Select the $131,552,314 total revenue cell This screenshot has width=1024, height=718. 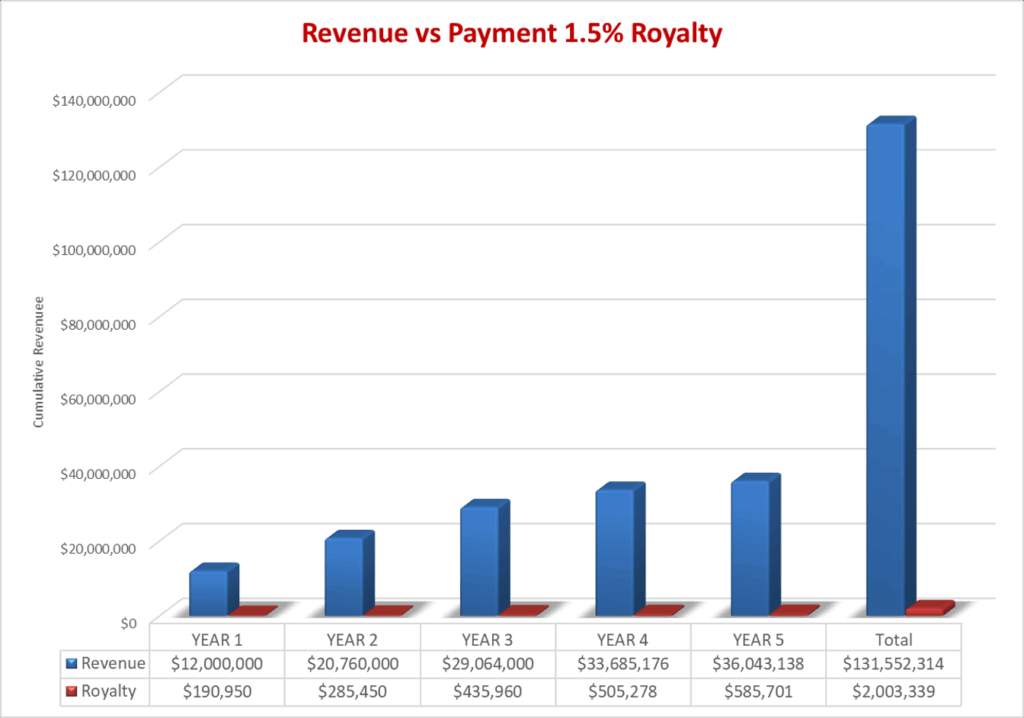892,663
